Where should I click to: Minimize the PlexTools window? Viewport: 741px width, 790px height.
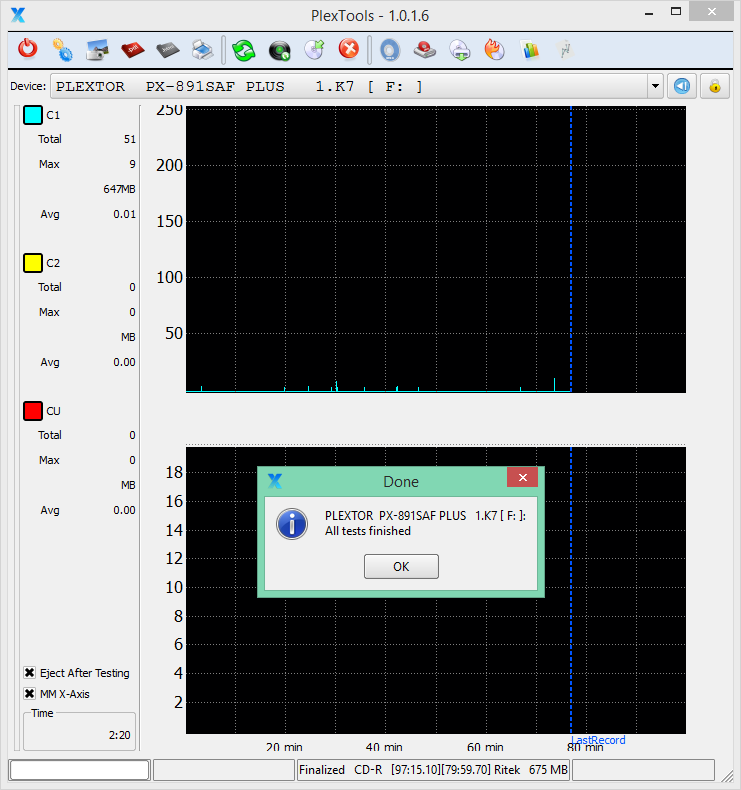point(649,12)
